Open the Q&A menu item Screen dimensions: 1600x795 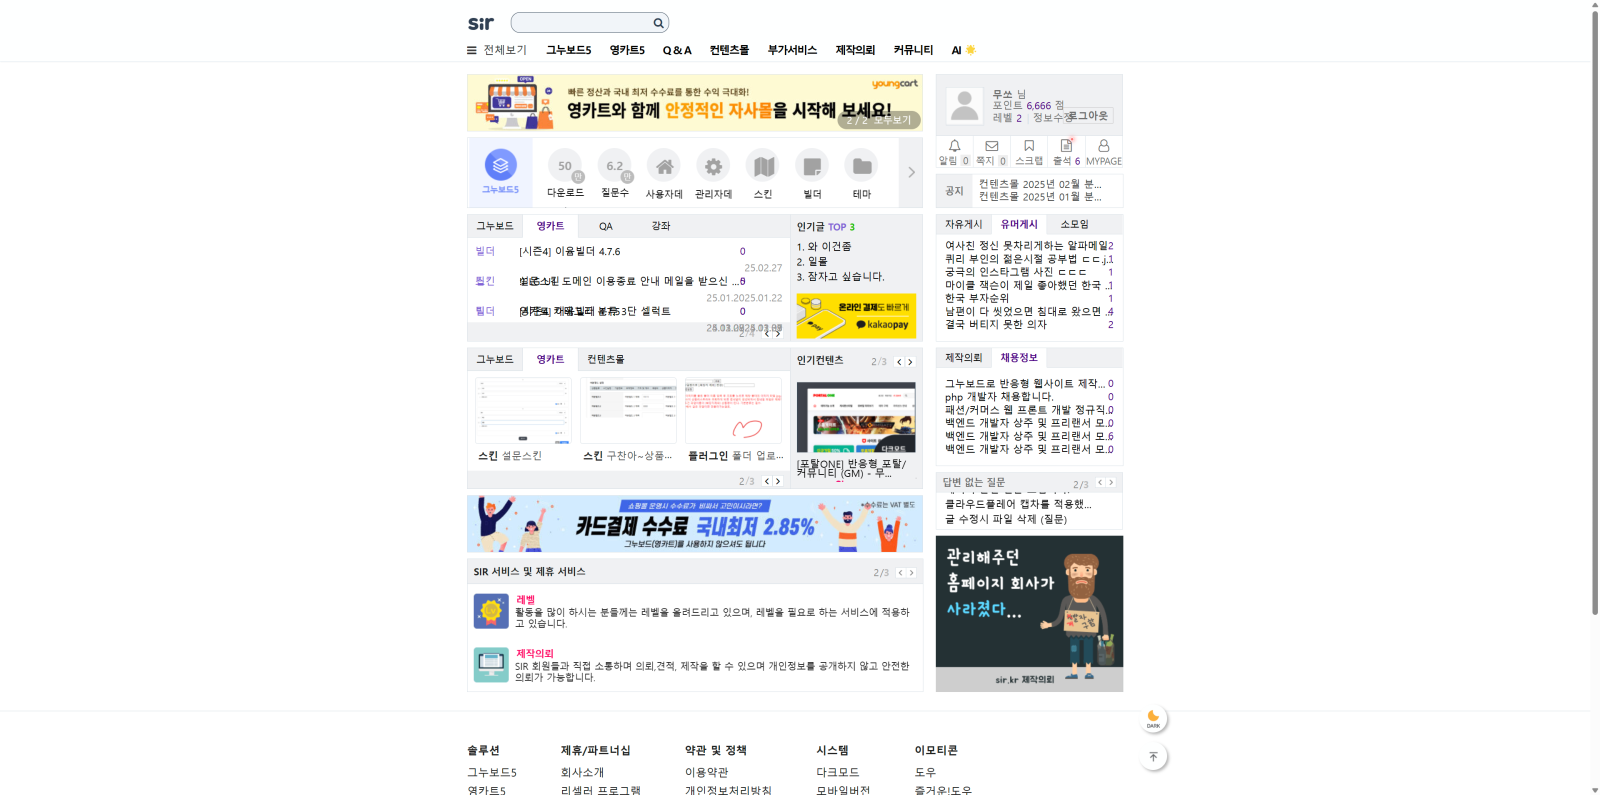[677, 50]
